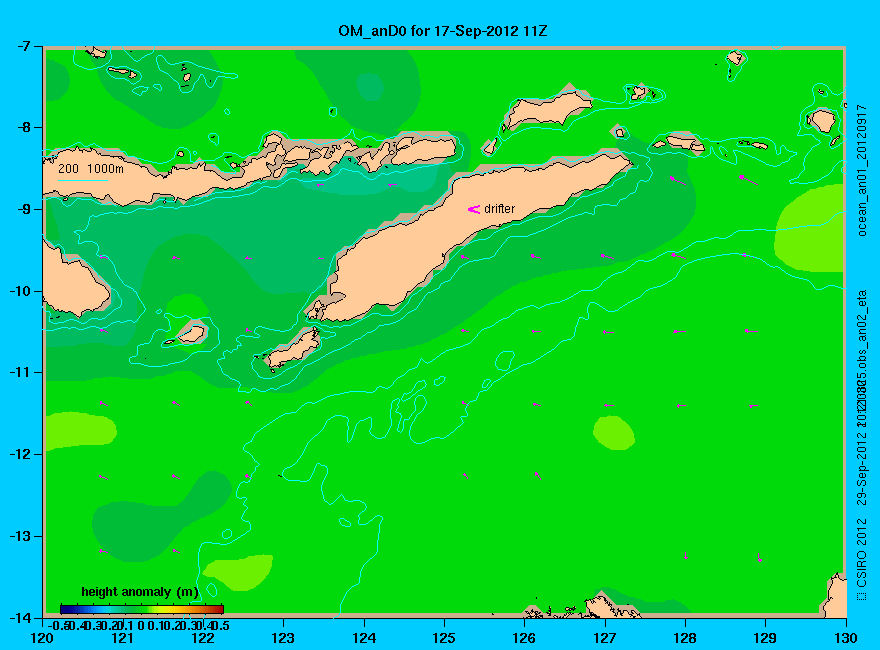Click the latitude label "-13"
The image size is (880, 650).
(x=21, y=536)
